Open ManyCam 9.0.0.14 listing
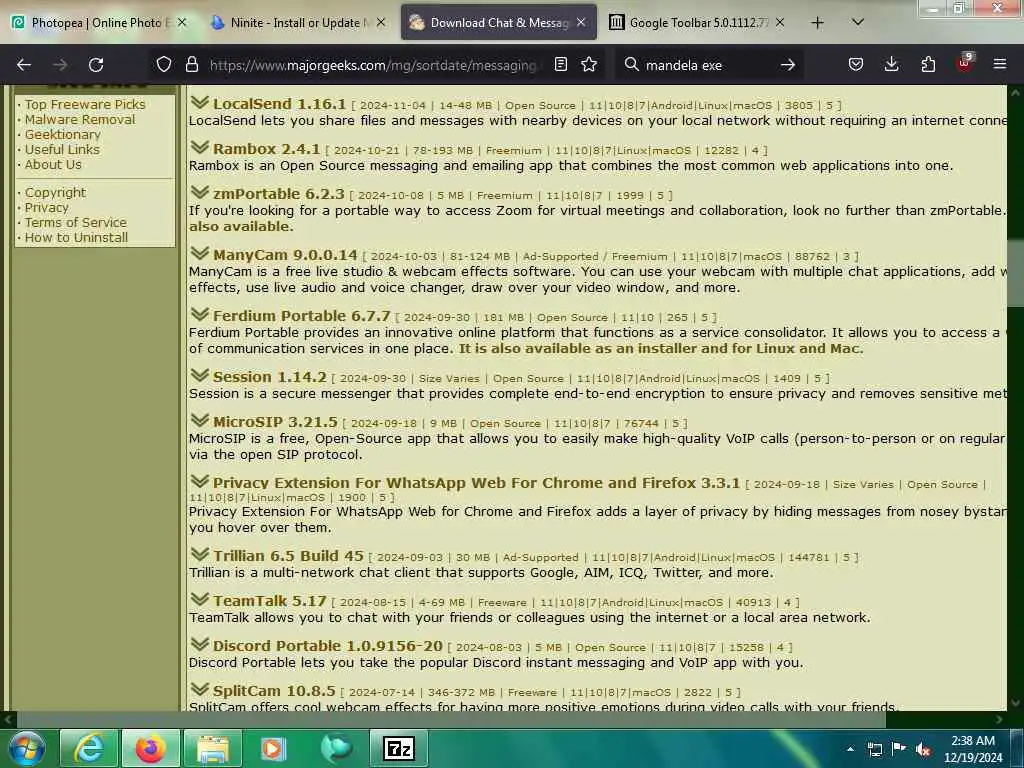 [285, 255]
